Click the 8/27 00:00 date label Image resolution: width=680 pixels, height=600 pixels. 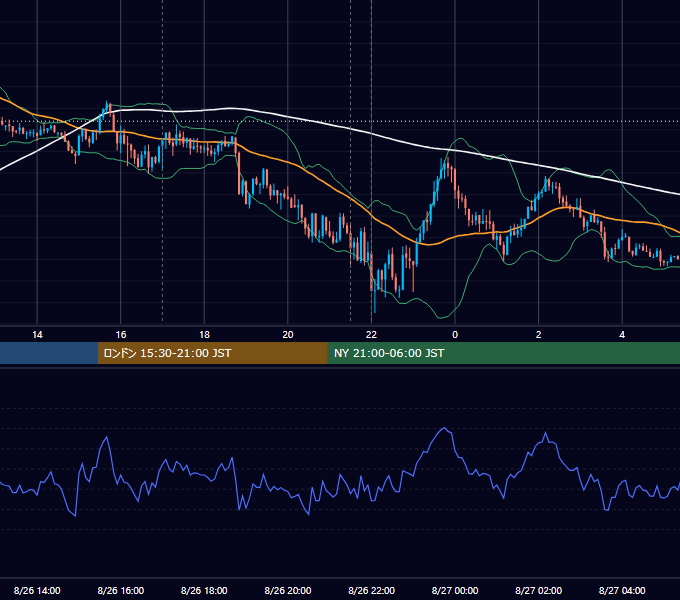tap(455, 590)
